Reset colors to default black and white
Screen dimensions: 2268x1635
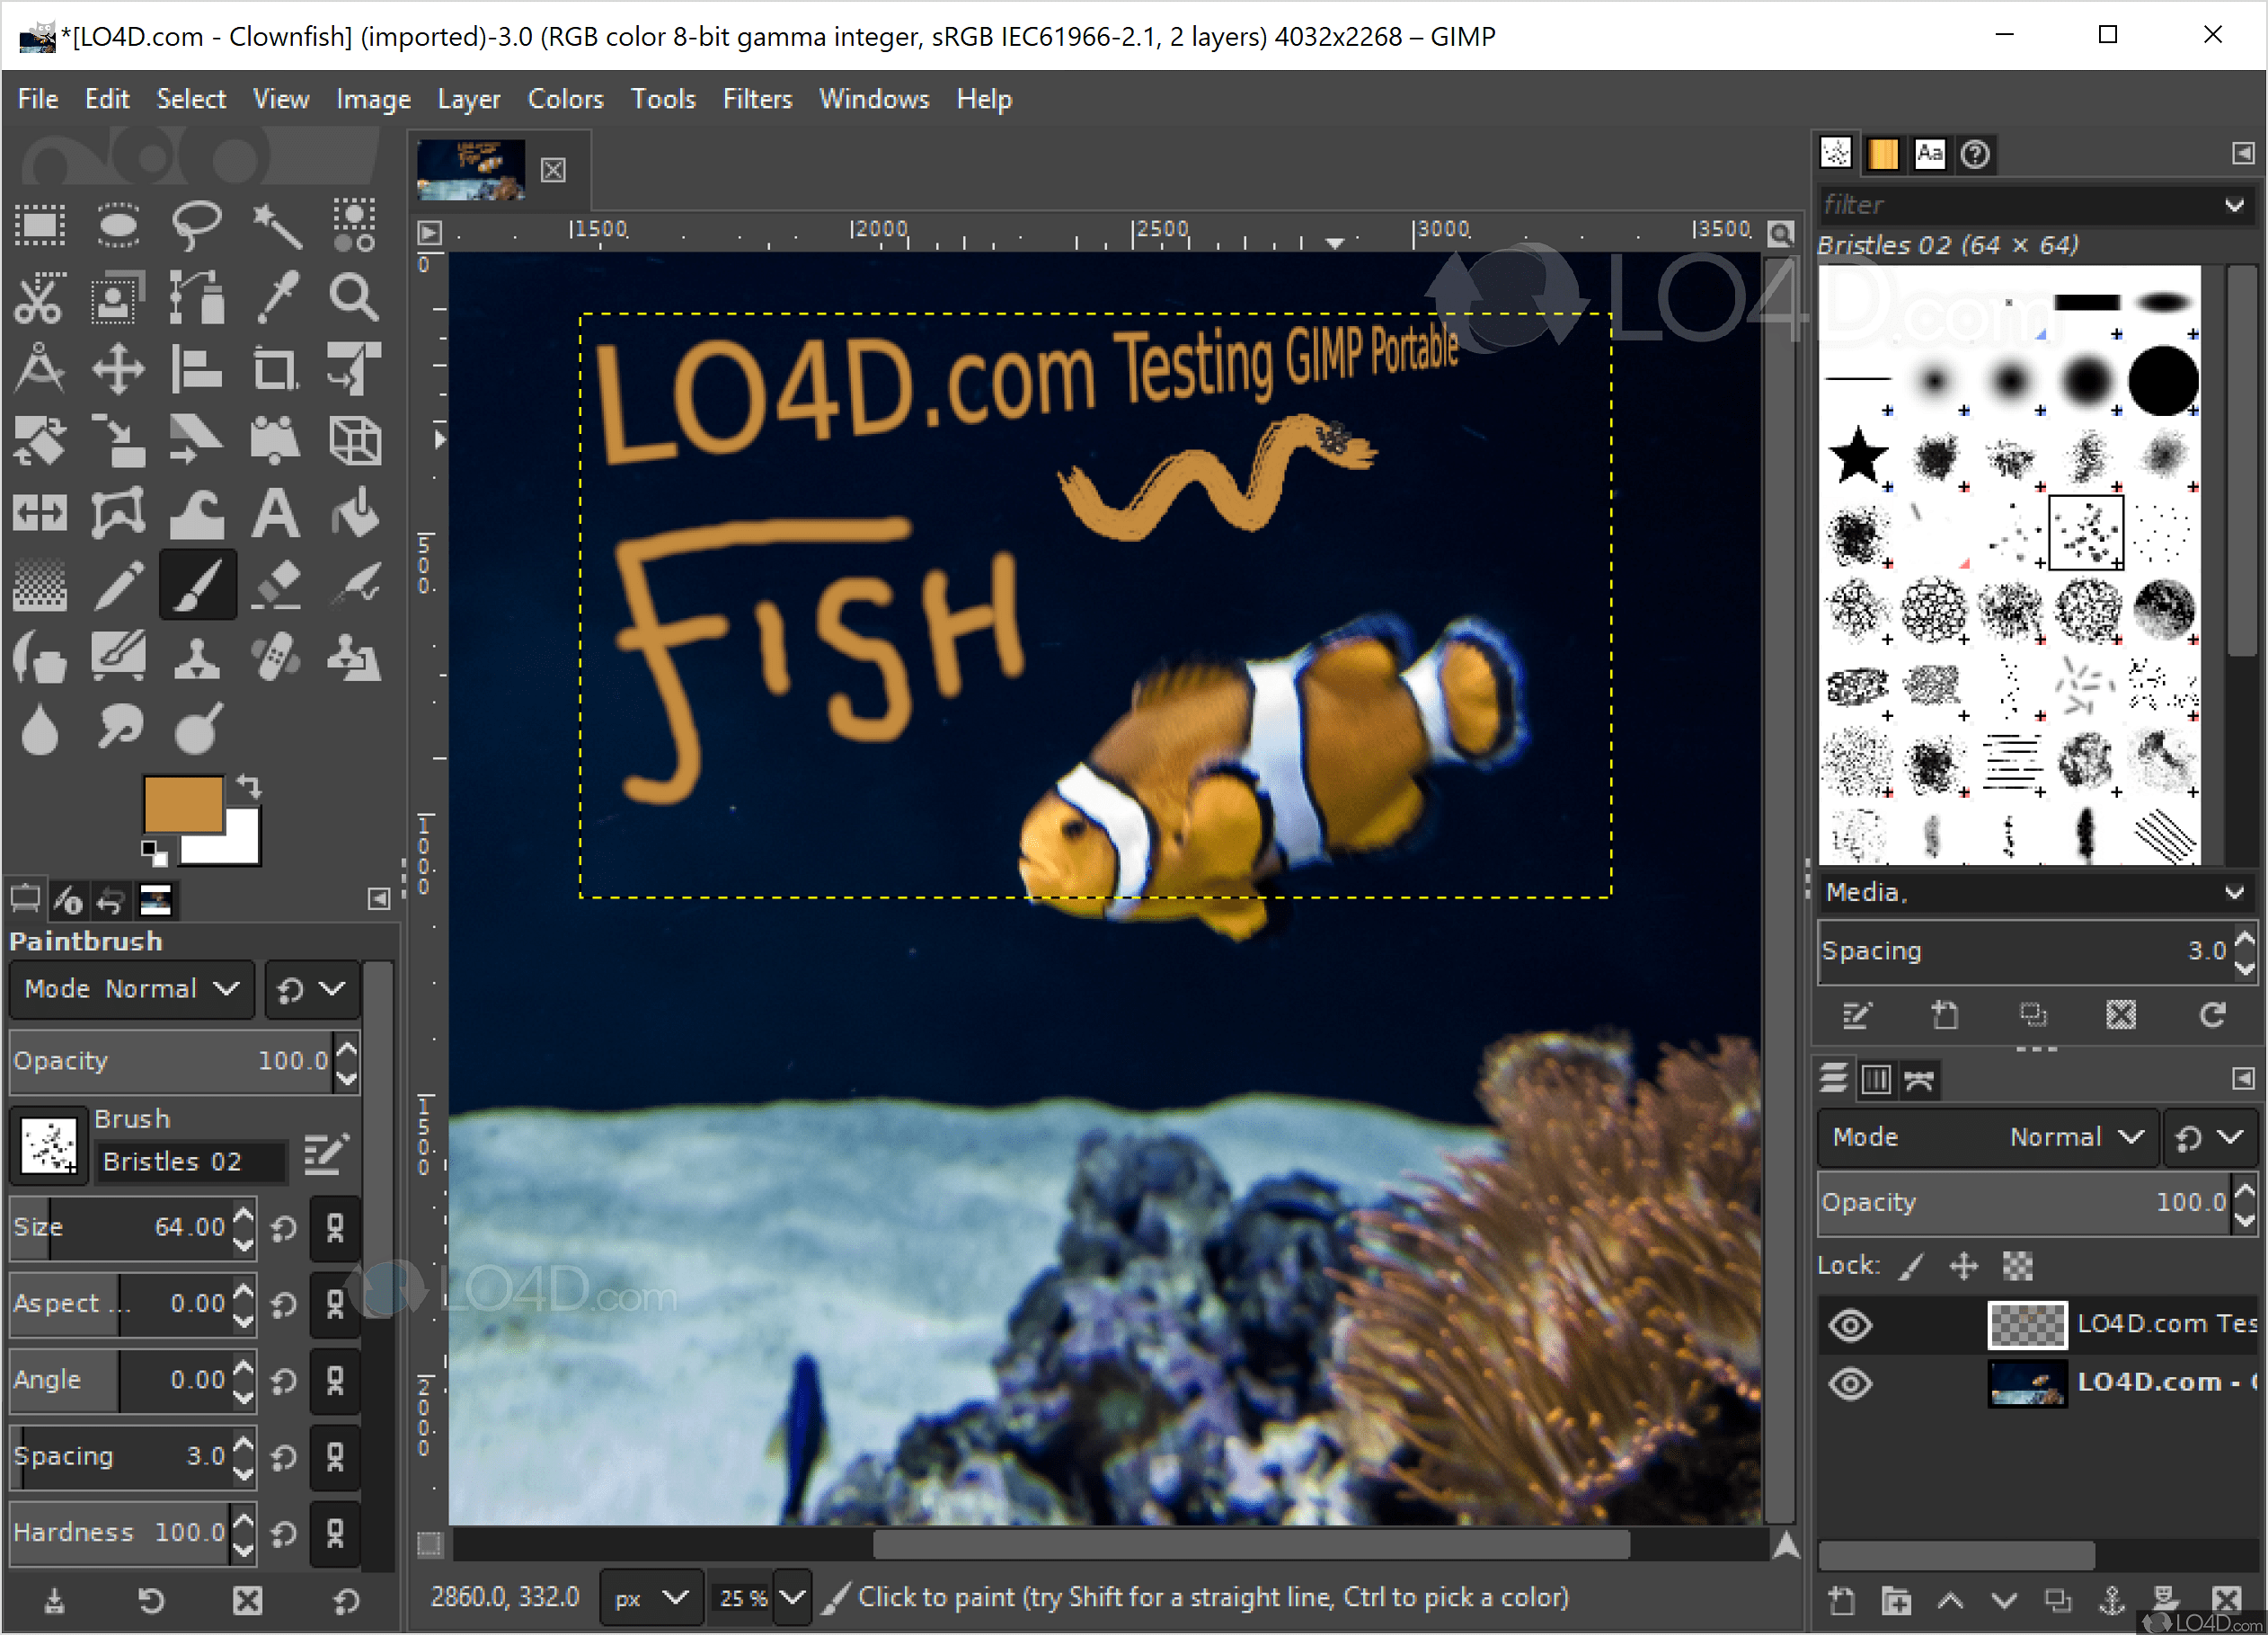[x=155, y=853]
